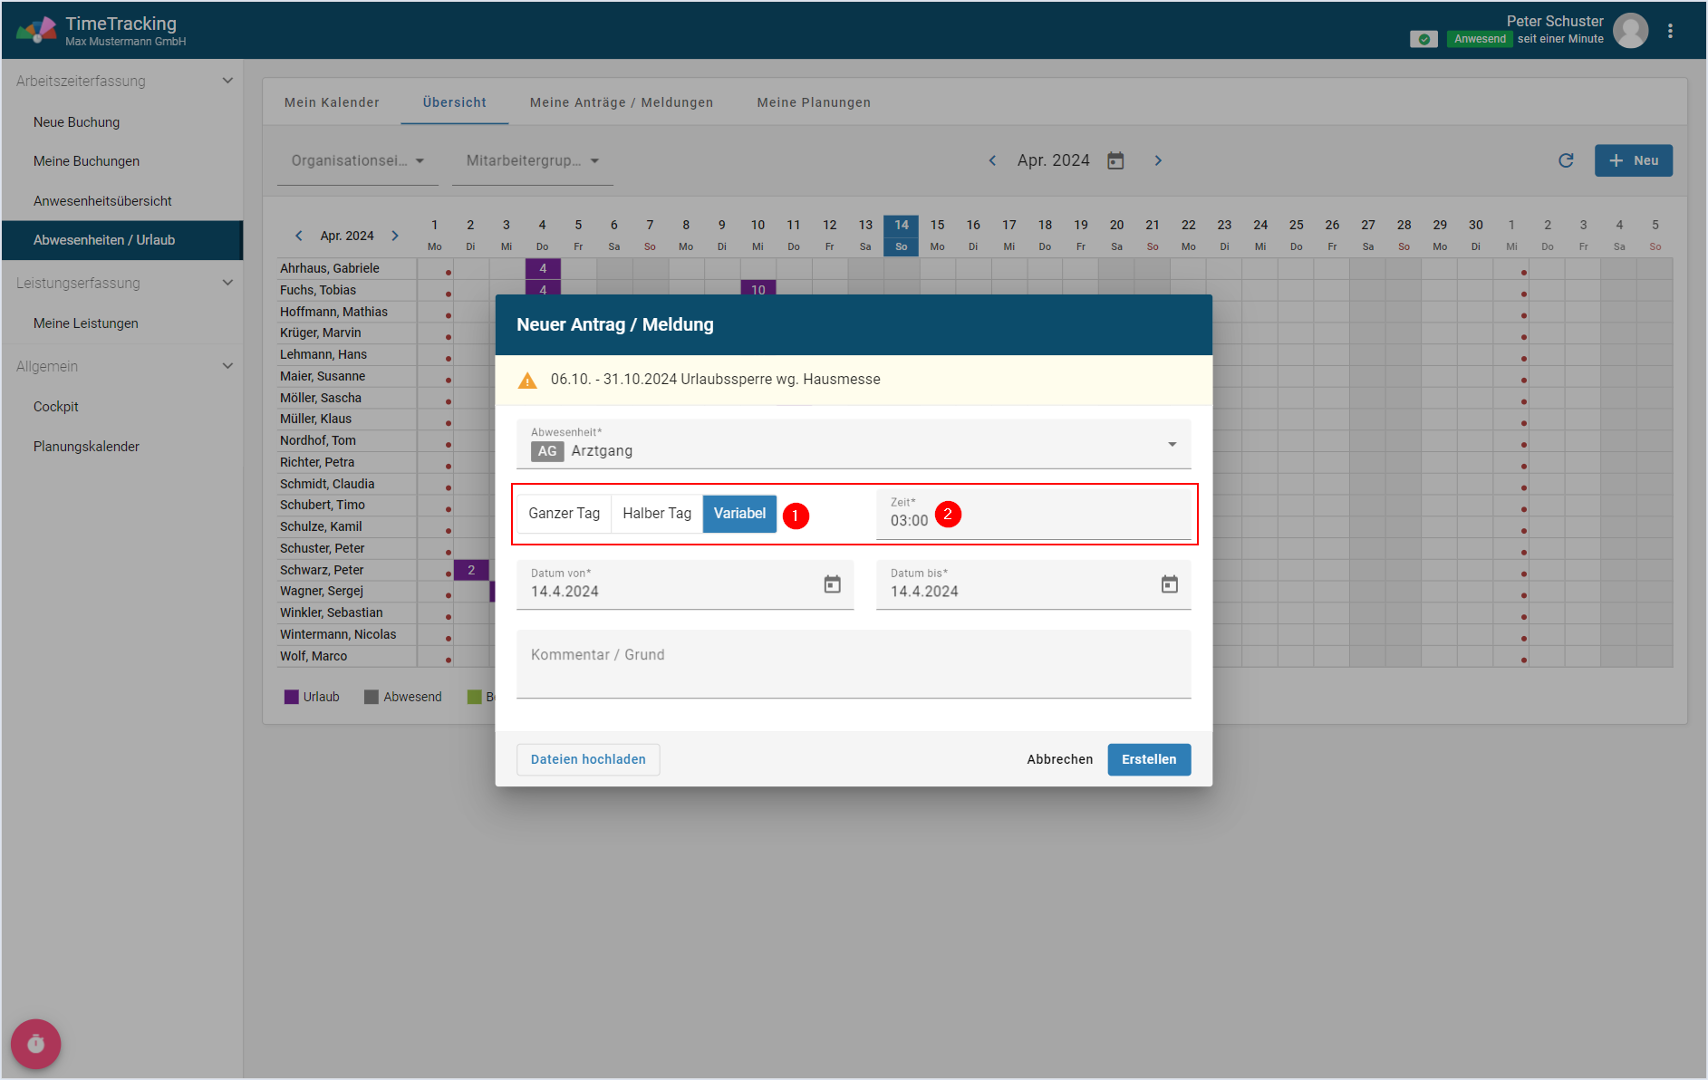Screen dimensions: 1708x1080
Task: Select the Variabel option
Action: tap(739, 514)
